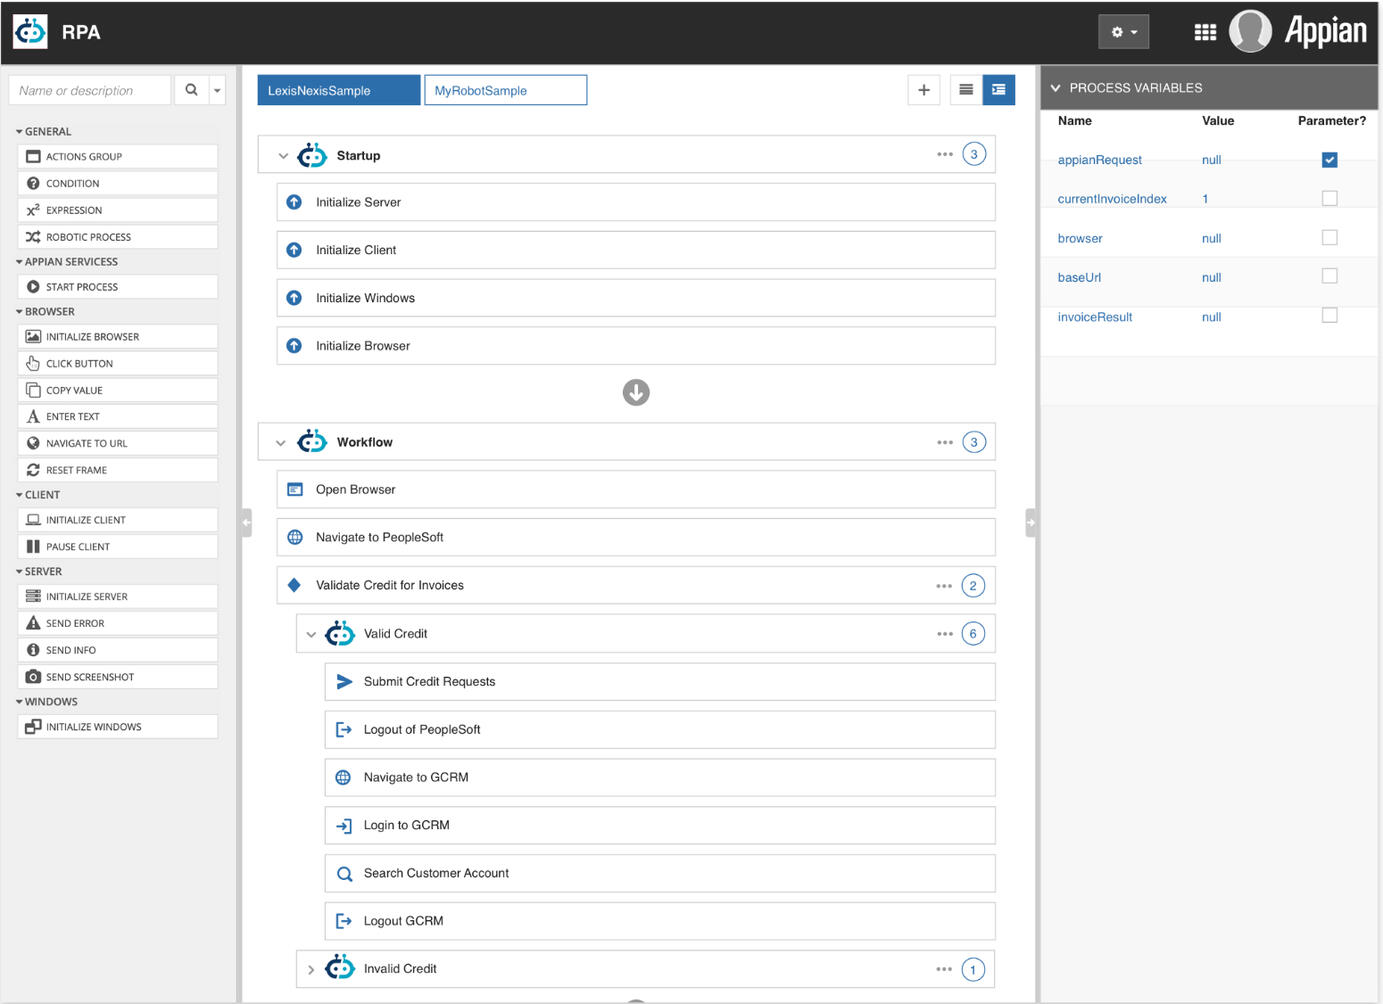Click the down arrow between Startup and Workflow

[x=636, y=392]
